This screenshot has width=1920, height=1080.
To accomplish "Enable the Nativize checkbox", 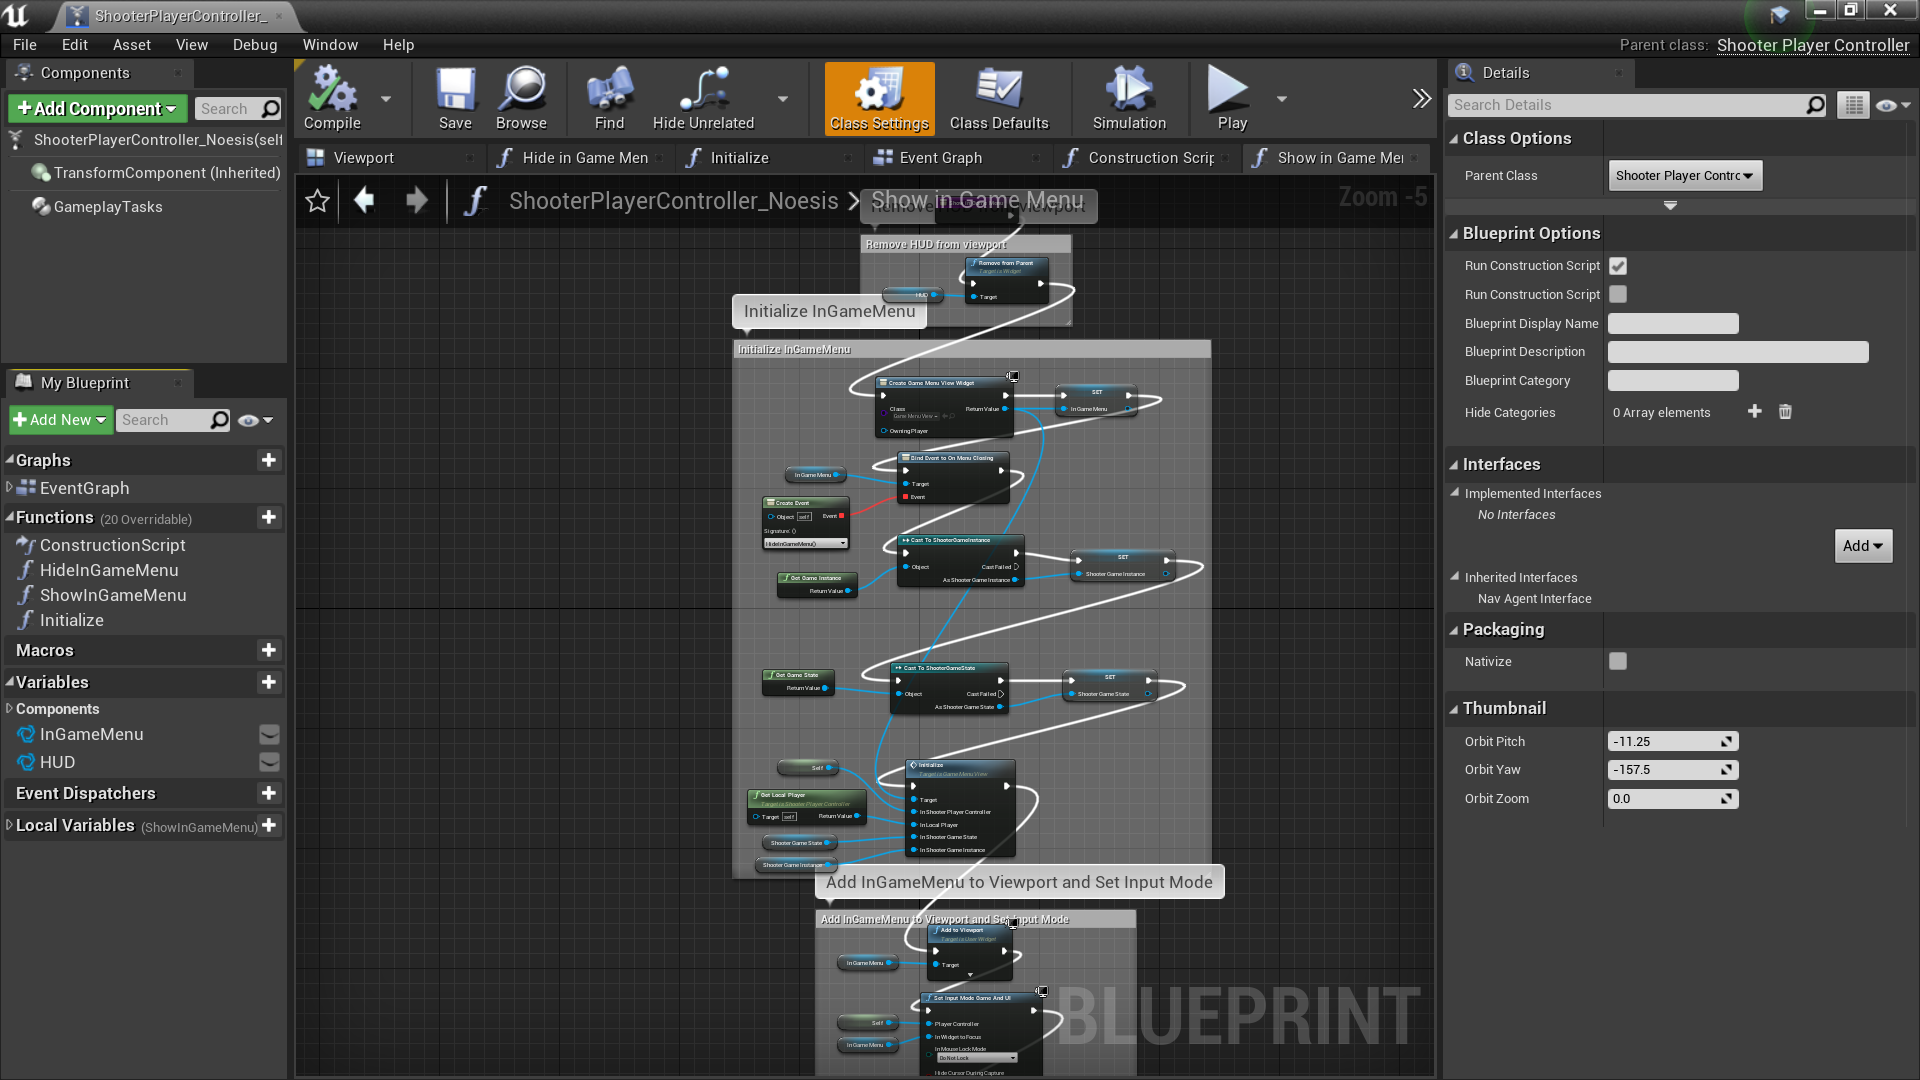I will pos(1618,661).
